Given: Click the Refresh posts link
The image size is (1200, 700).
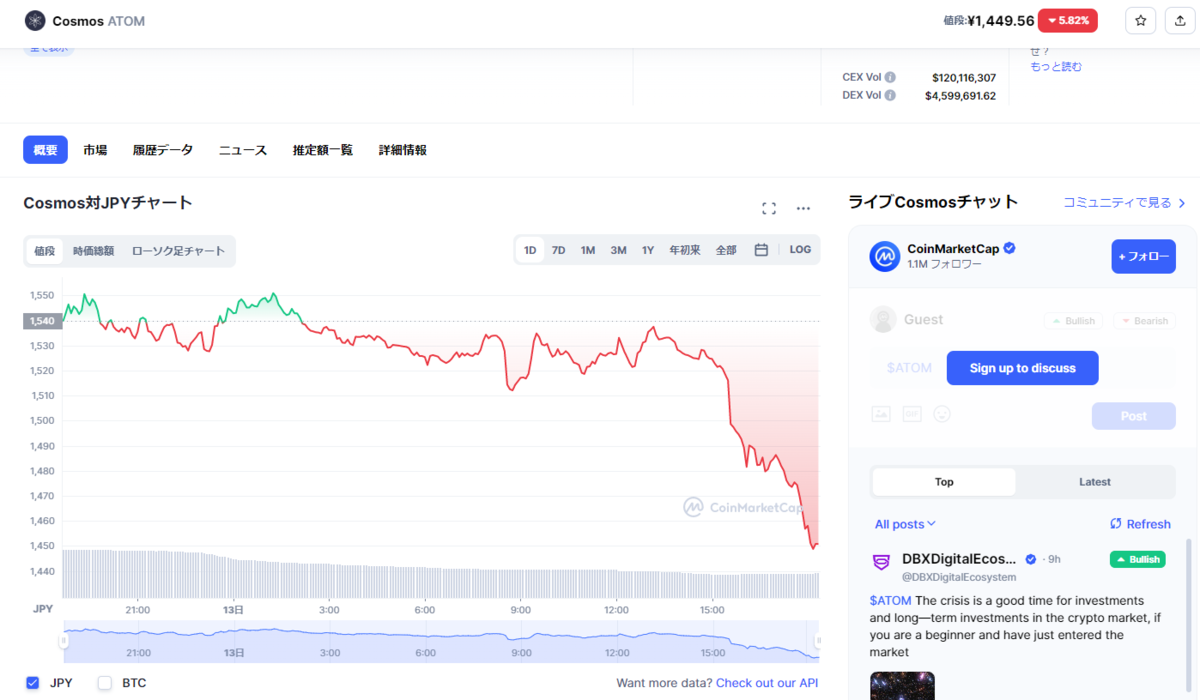Looking at the screenshot, I should pos(1141,524).
